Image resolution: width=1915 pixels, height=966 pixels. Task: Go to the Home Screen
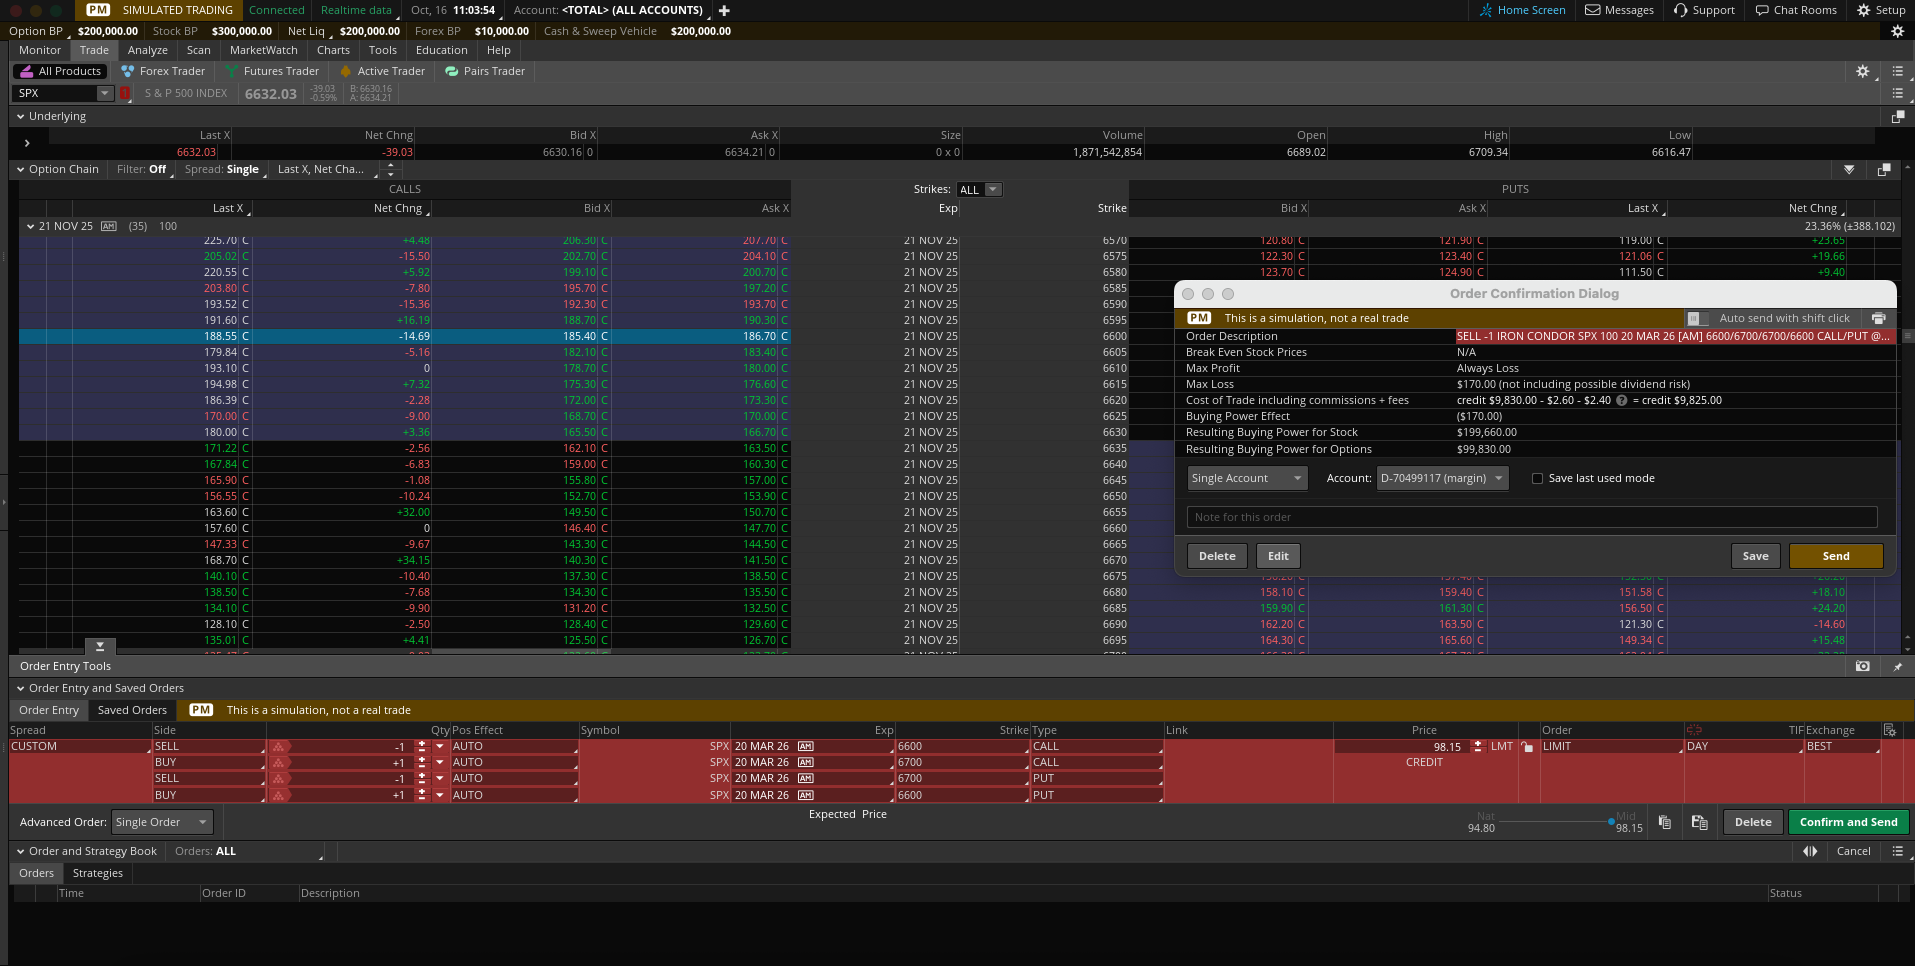1521,10
